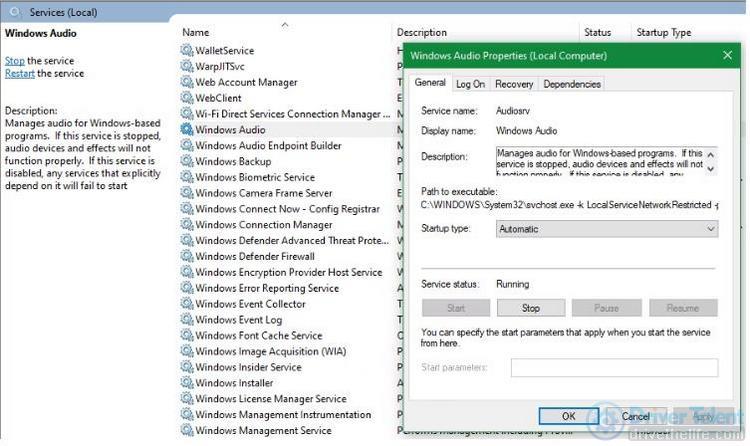Click the gear icon beside Windows Biometric Service

tap(187, 177)
